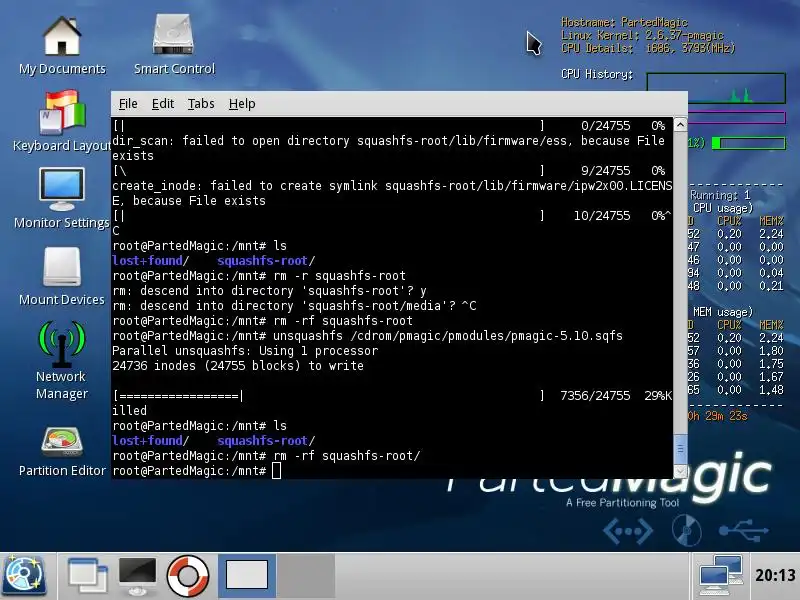The height and width of the screenshot is (600, 800).
Task: Click the clock showing 20:13
Action: point(775,576)
